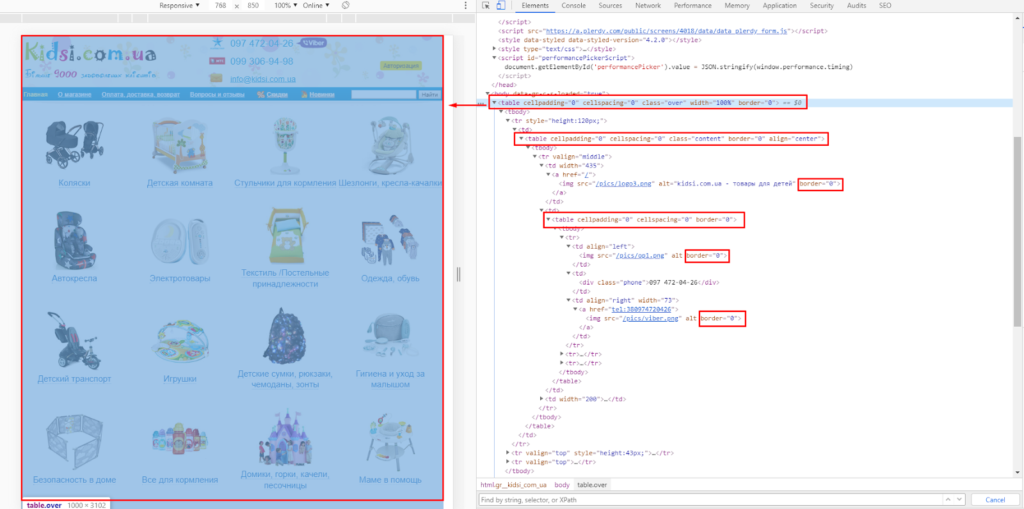The height and width of the screenshot is (509, 1024).
Task: Click the Автокресла car seat image
Action: (74, 238)
